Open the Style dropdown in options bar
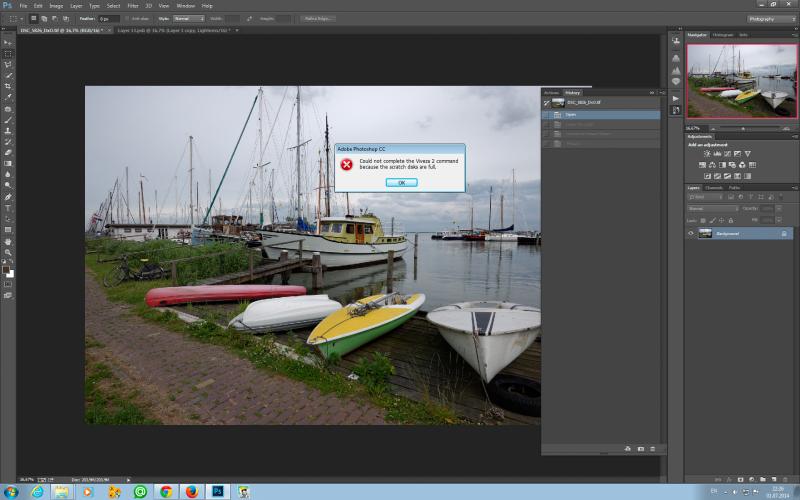This screenshot has width=800, height=500. click(x=189, y=18)
